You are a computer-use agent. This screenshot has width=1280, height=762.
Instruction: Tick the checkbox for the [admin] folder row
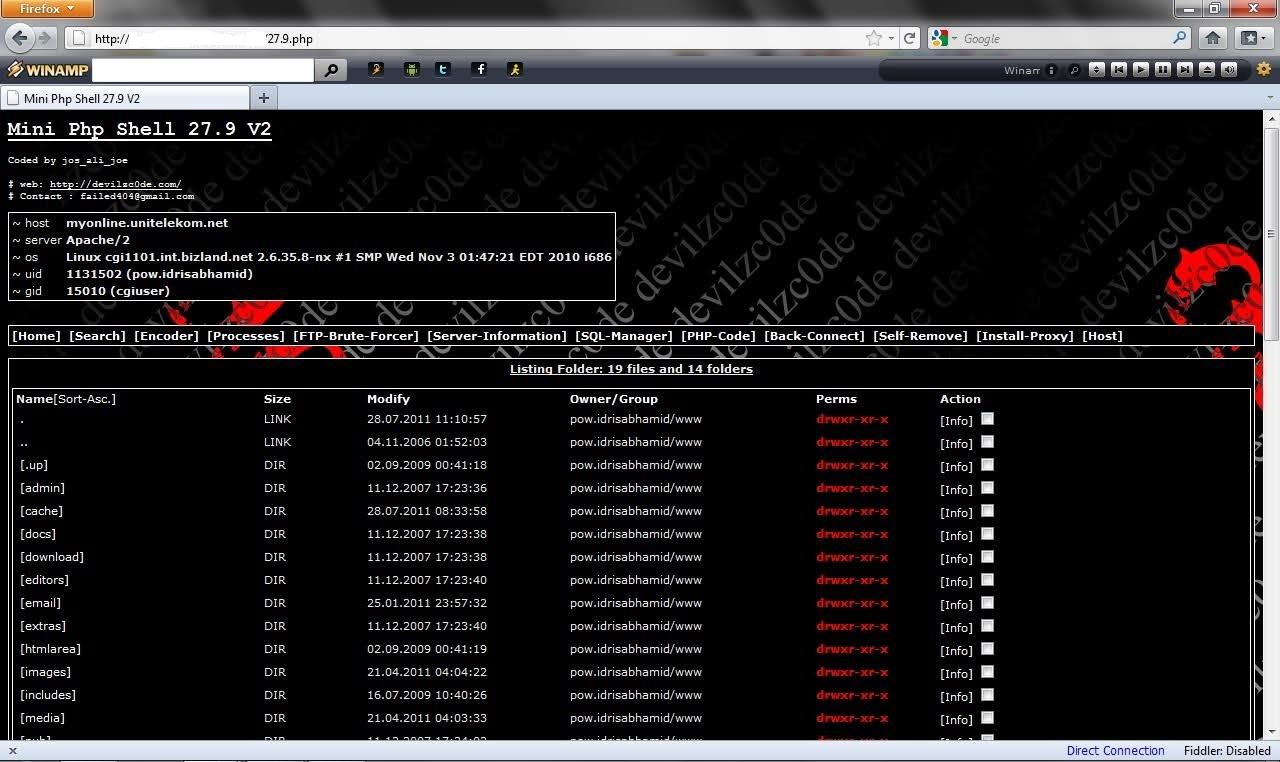click(987, 488)
